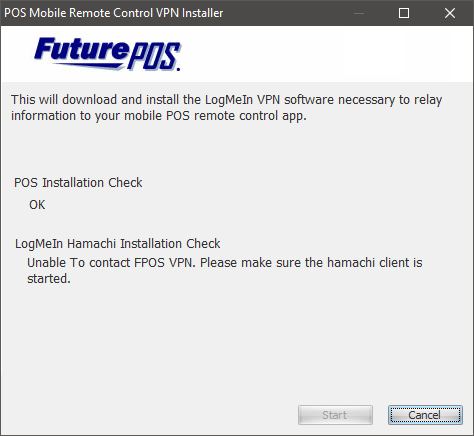Click the OK status under POS check

(37, 205)
